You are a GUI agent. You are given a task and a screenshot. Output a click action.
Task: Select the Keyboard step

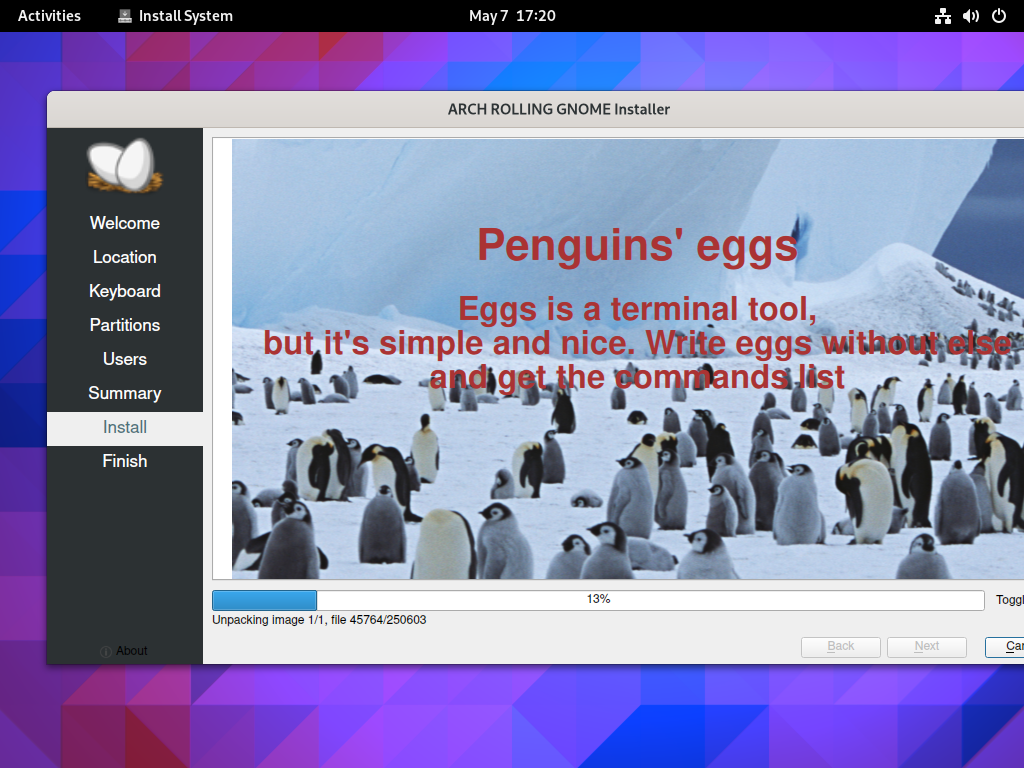point(124,291)
